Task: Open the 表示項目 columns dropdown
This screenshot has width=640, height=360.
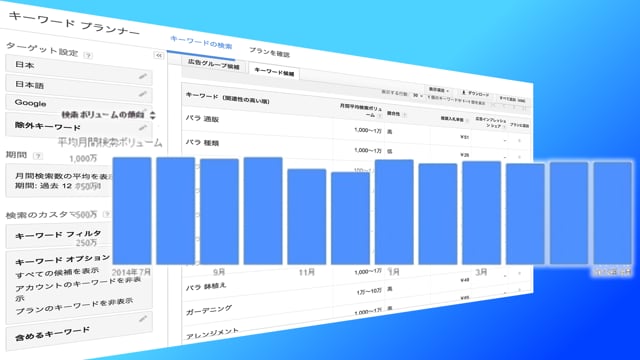Action: click(x=439, y=90)
